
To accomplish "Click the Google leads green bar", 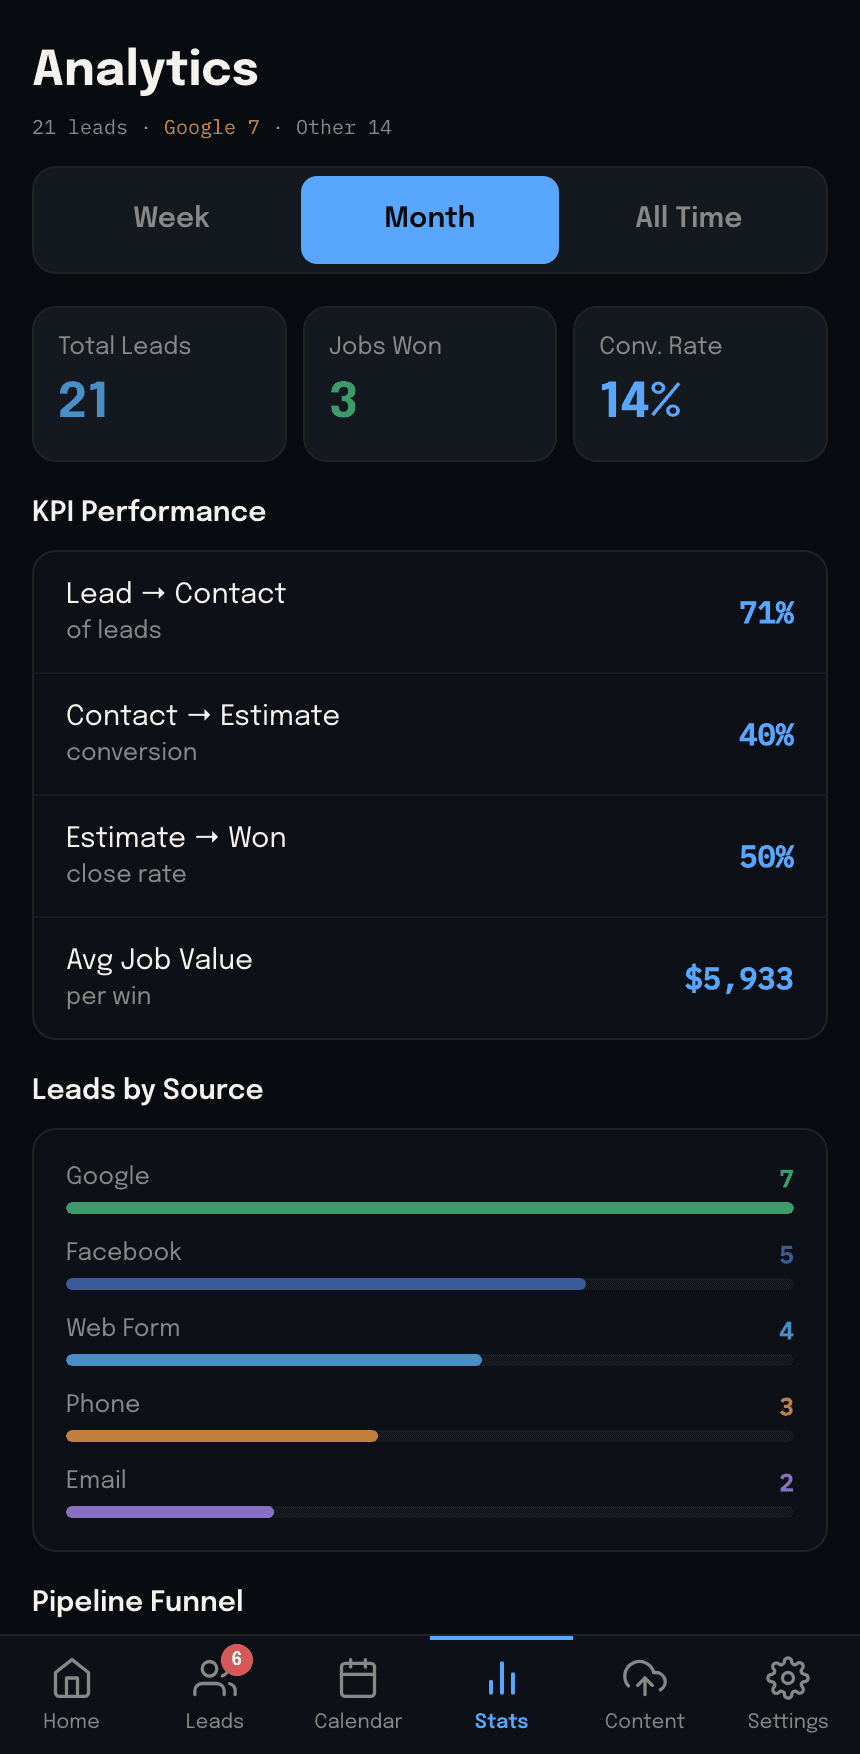I will click(430, 1208).
